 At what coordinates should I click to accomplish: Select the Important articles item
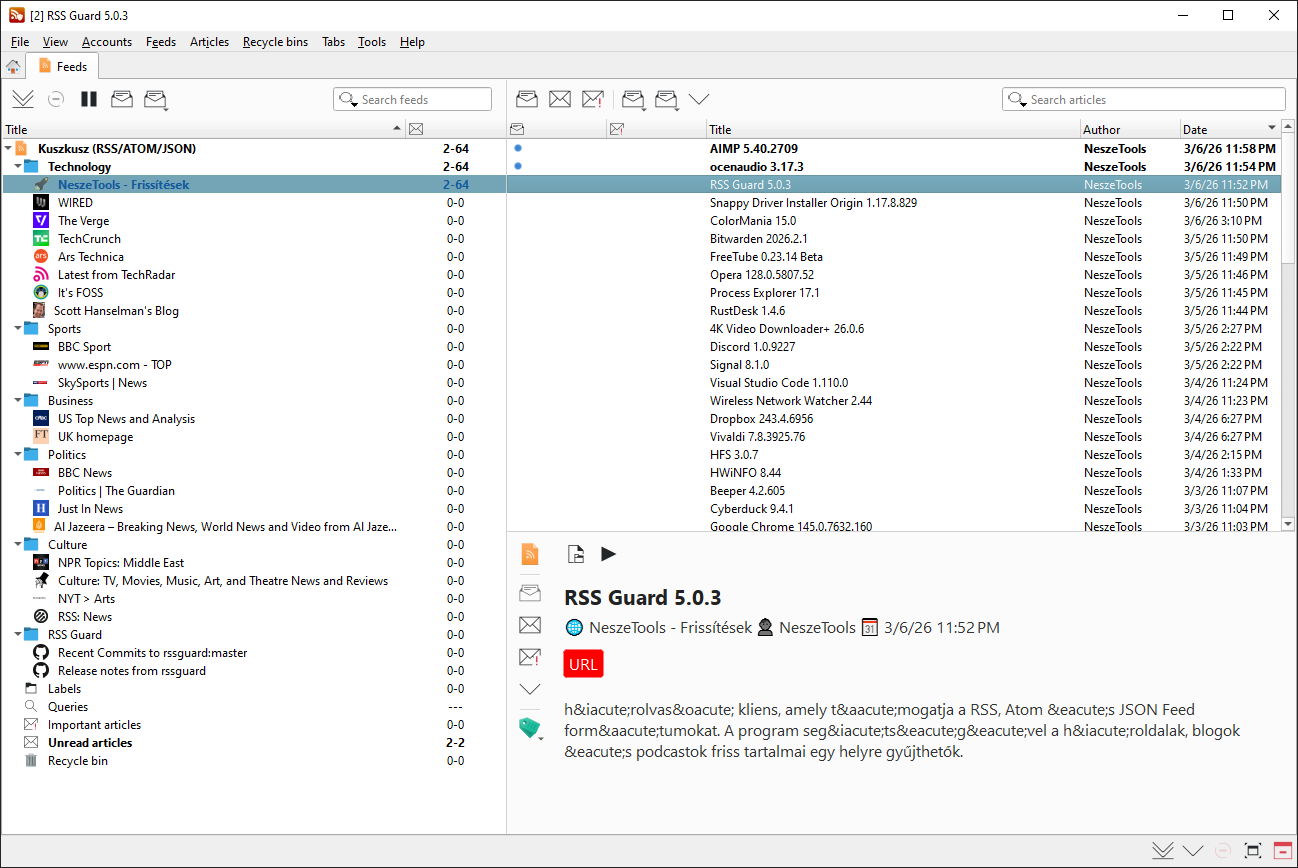tap(94, 725)
